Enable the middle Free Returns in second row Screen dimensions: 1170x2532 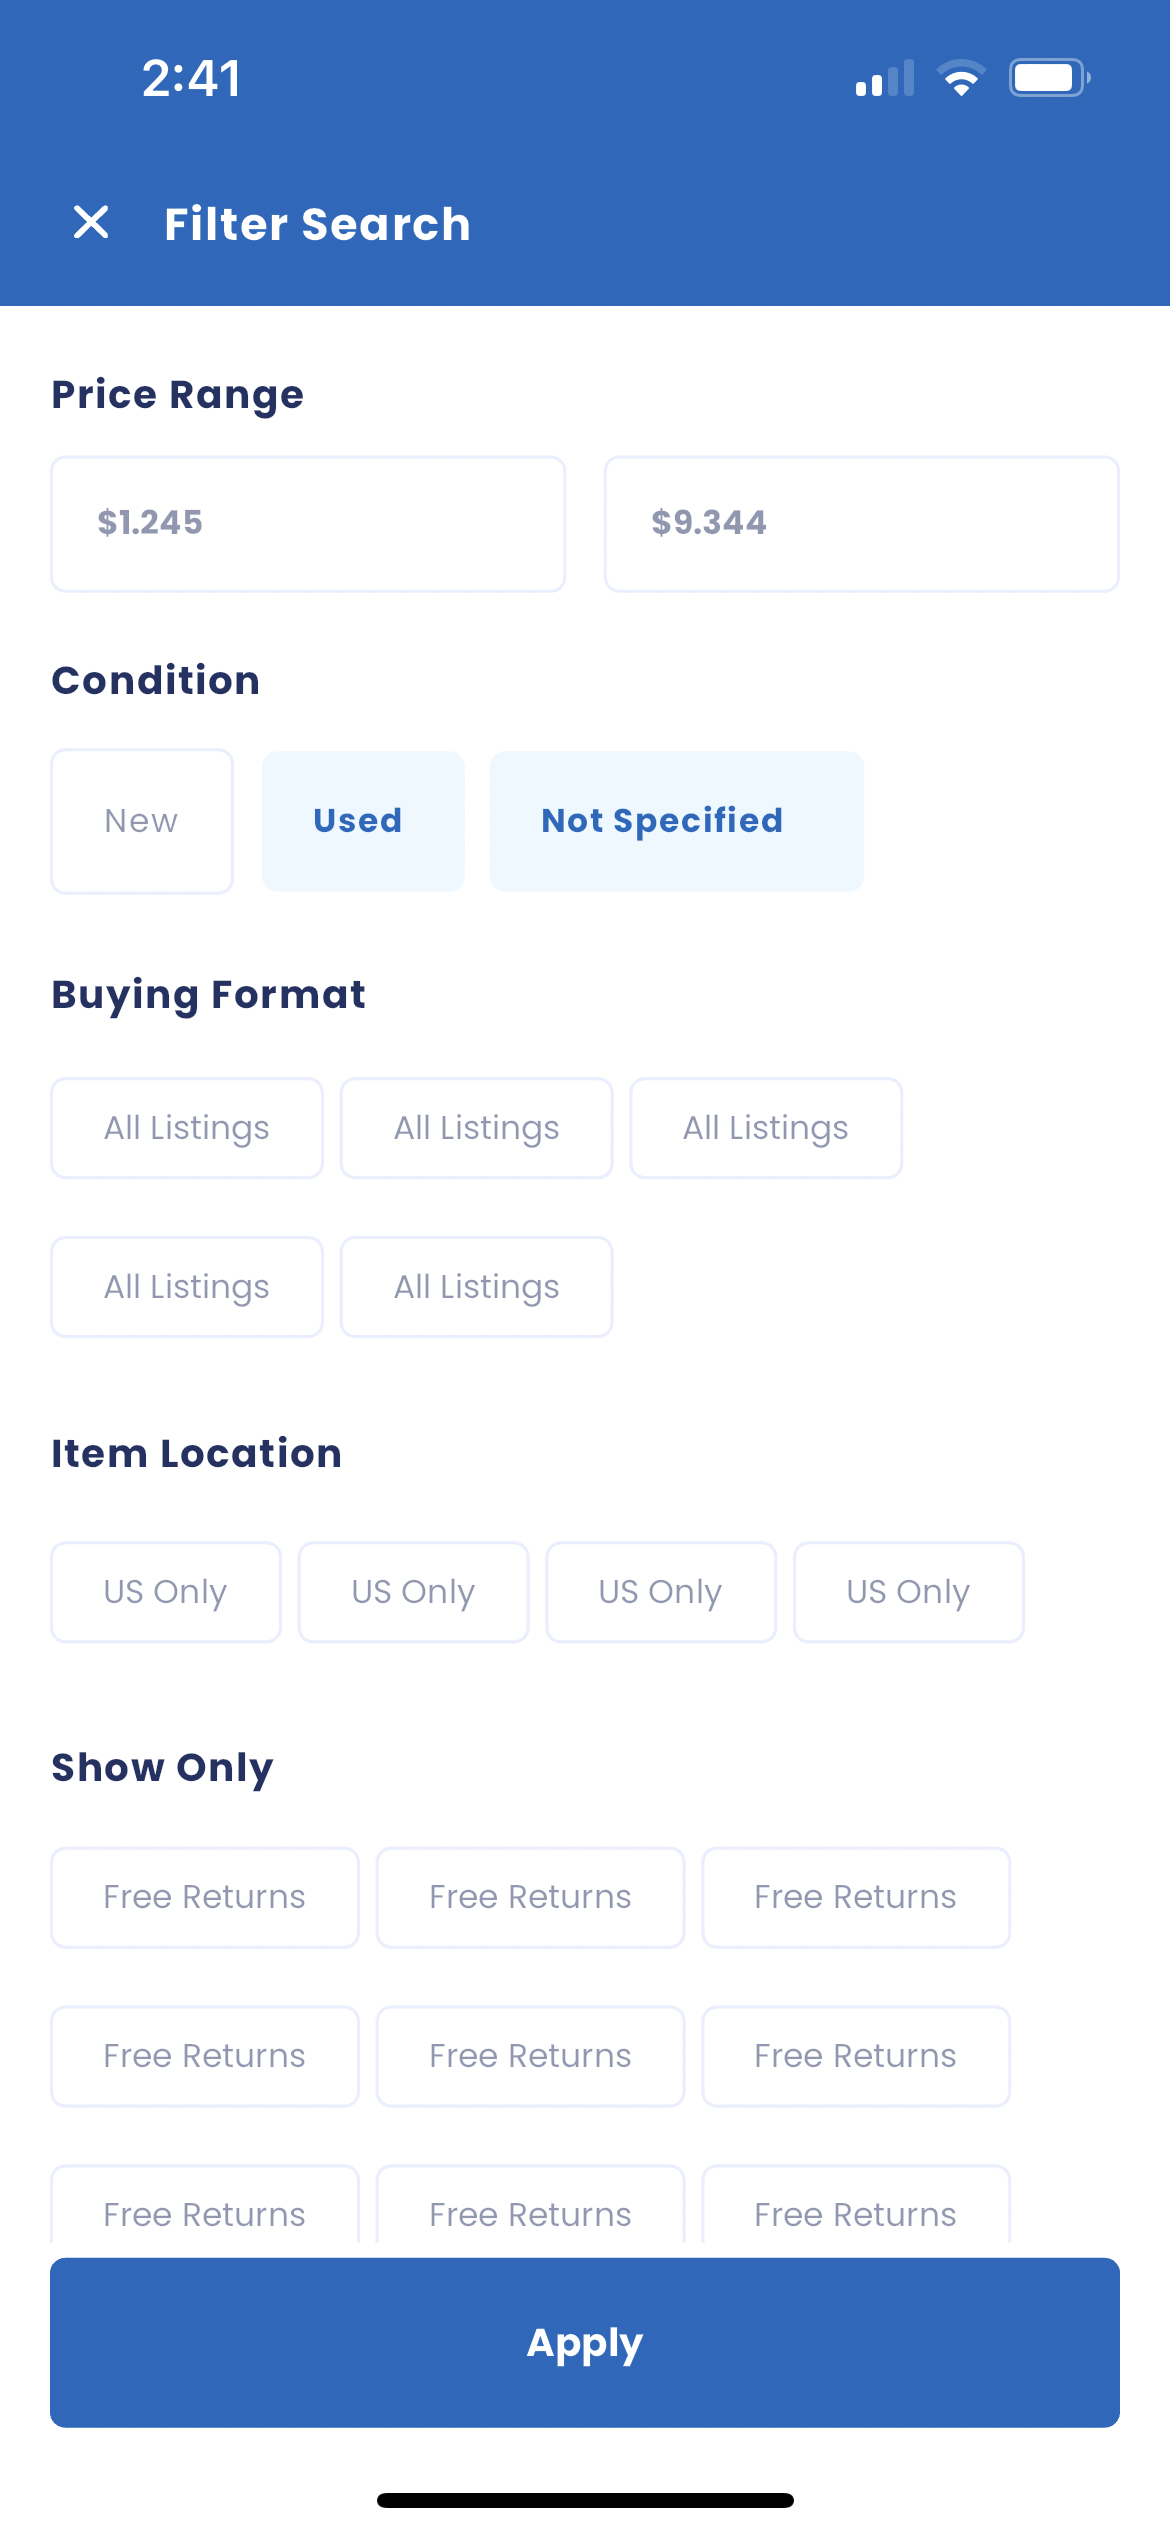coord(530,2056)
